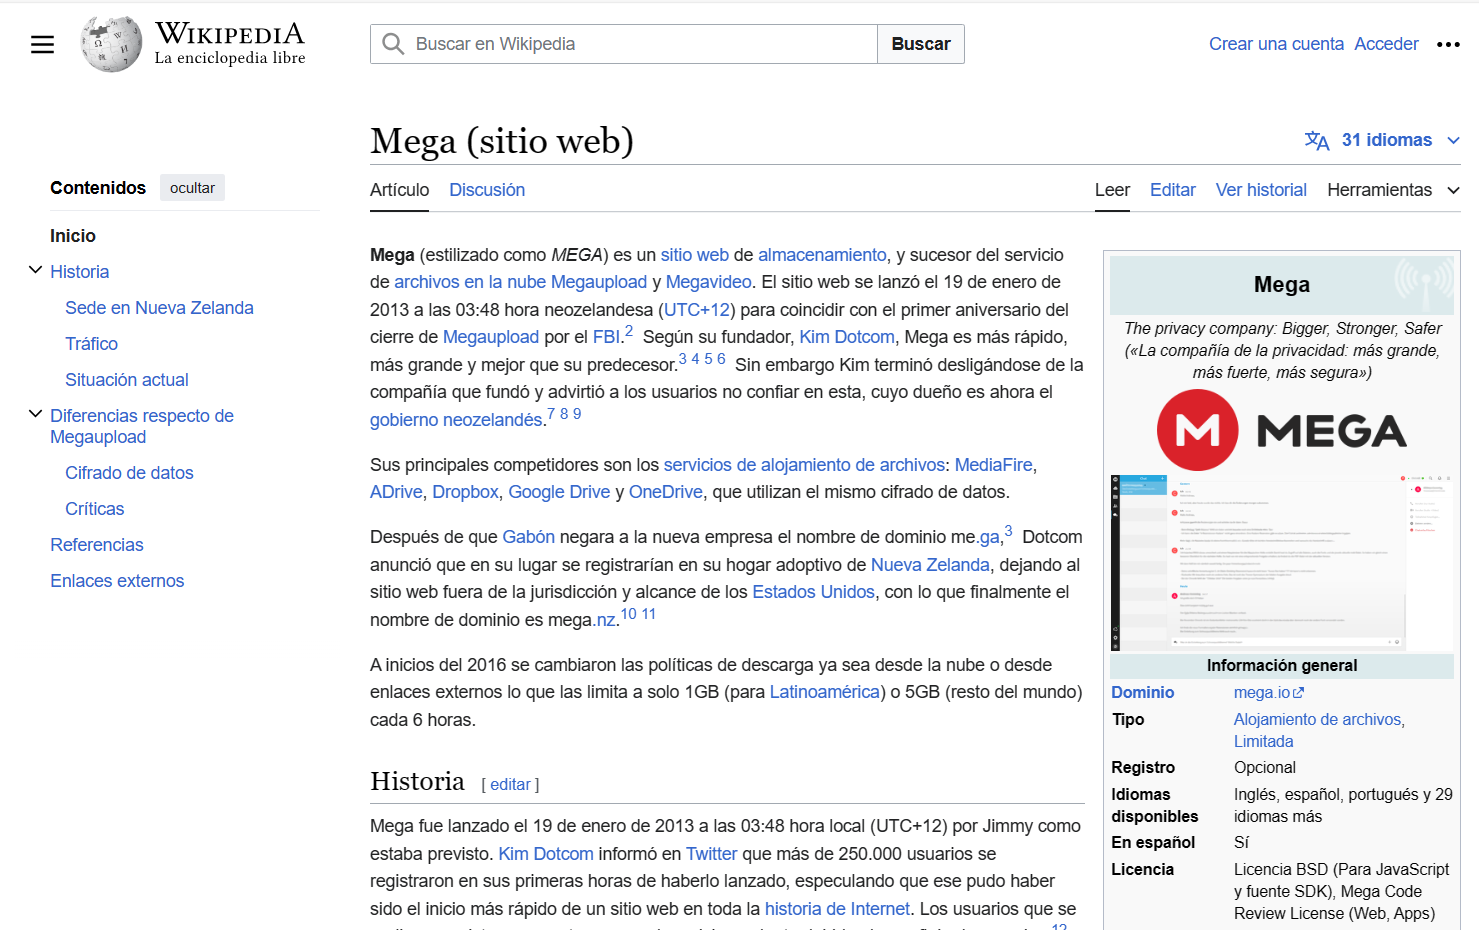Open the Twitter link
This screenshot has height=930, width=1479.
pos(711,854)
